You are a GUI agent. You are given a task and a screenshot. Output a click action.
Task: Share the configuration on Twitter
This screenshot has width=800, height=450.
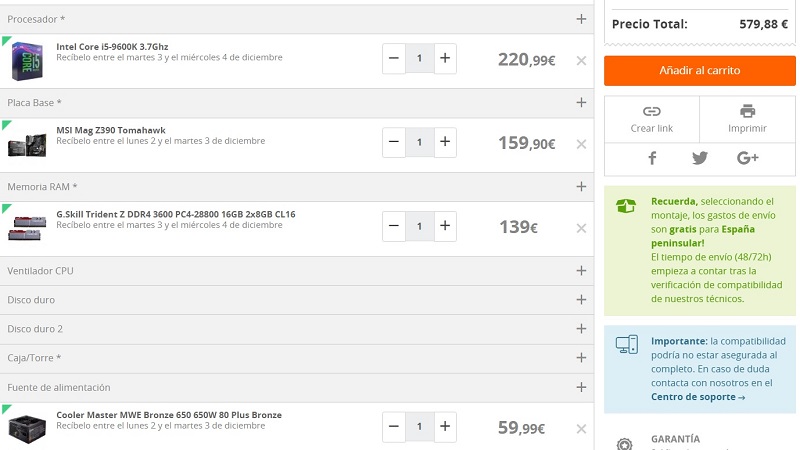click(x=699, y=158)
